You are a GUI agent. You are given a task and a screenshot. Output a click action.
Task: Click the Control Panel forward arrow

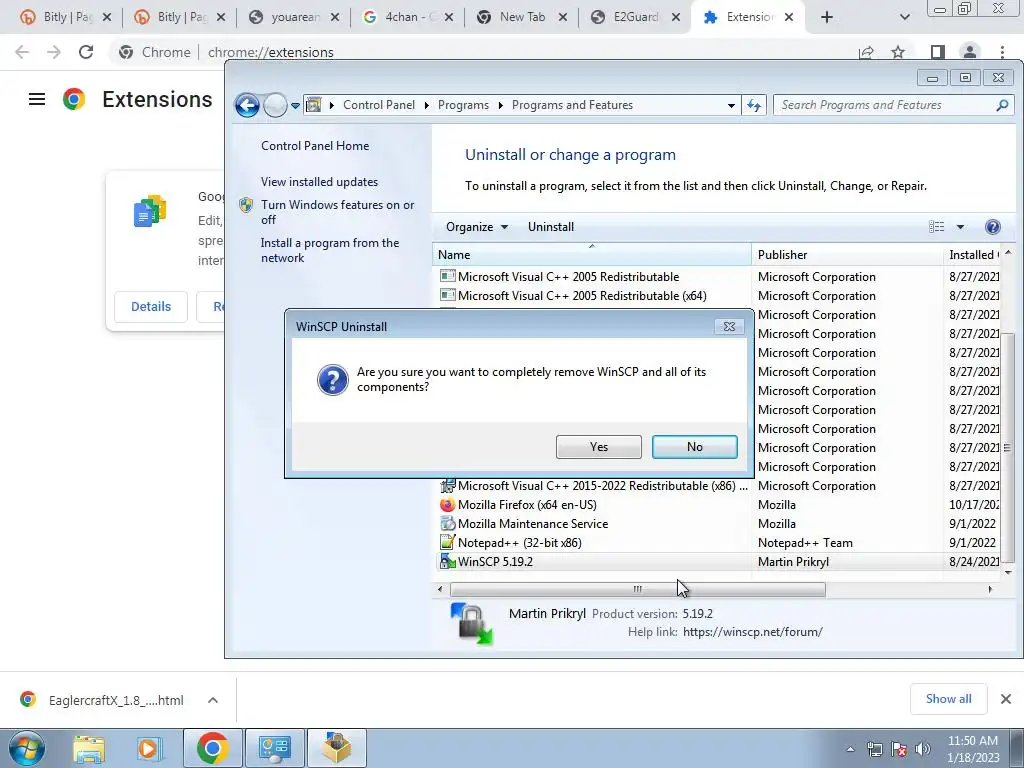point(275,105)
